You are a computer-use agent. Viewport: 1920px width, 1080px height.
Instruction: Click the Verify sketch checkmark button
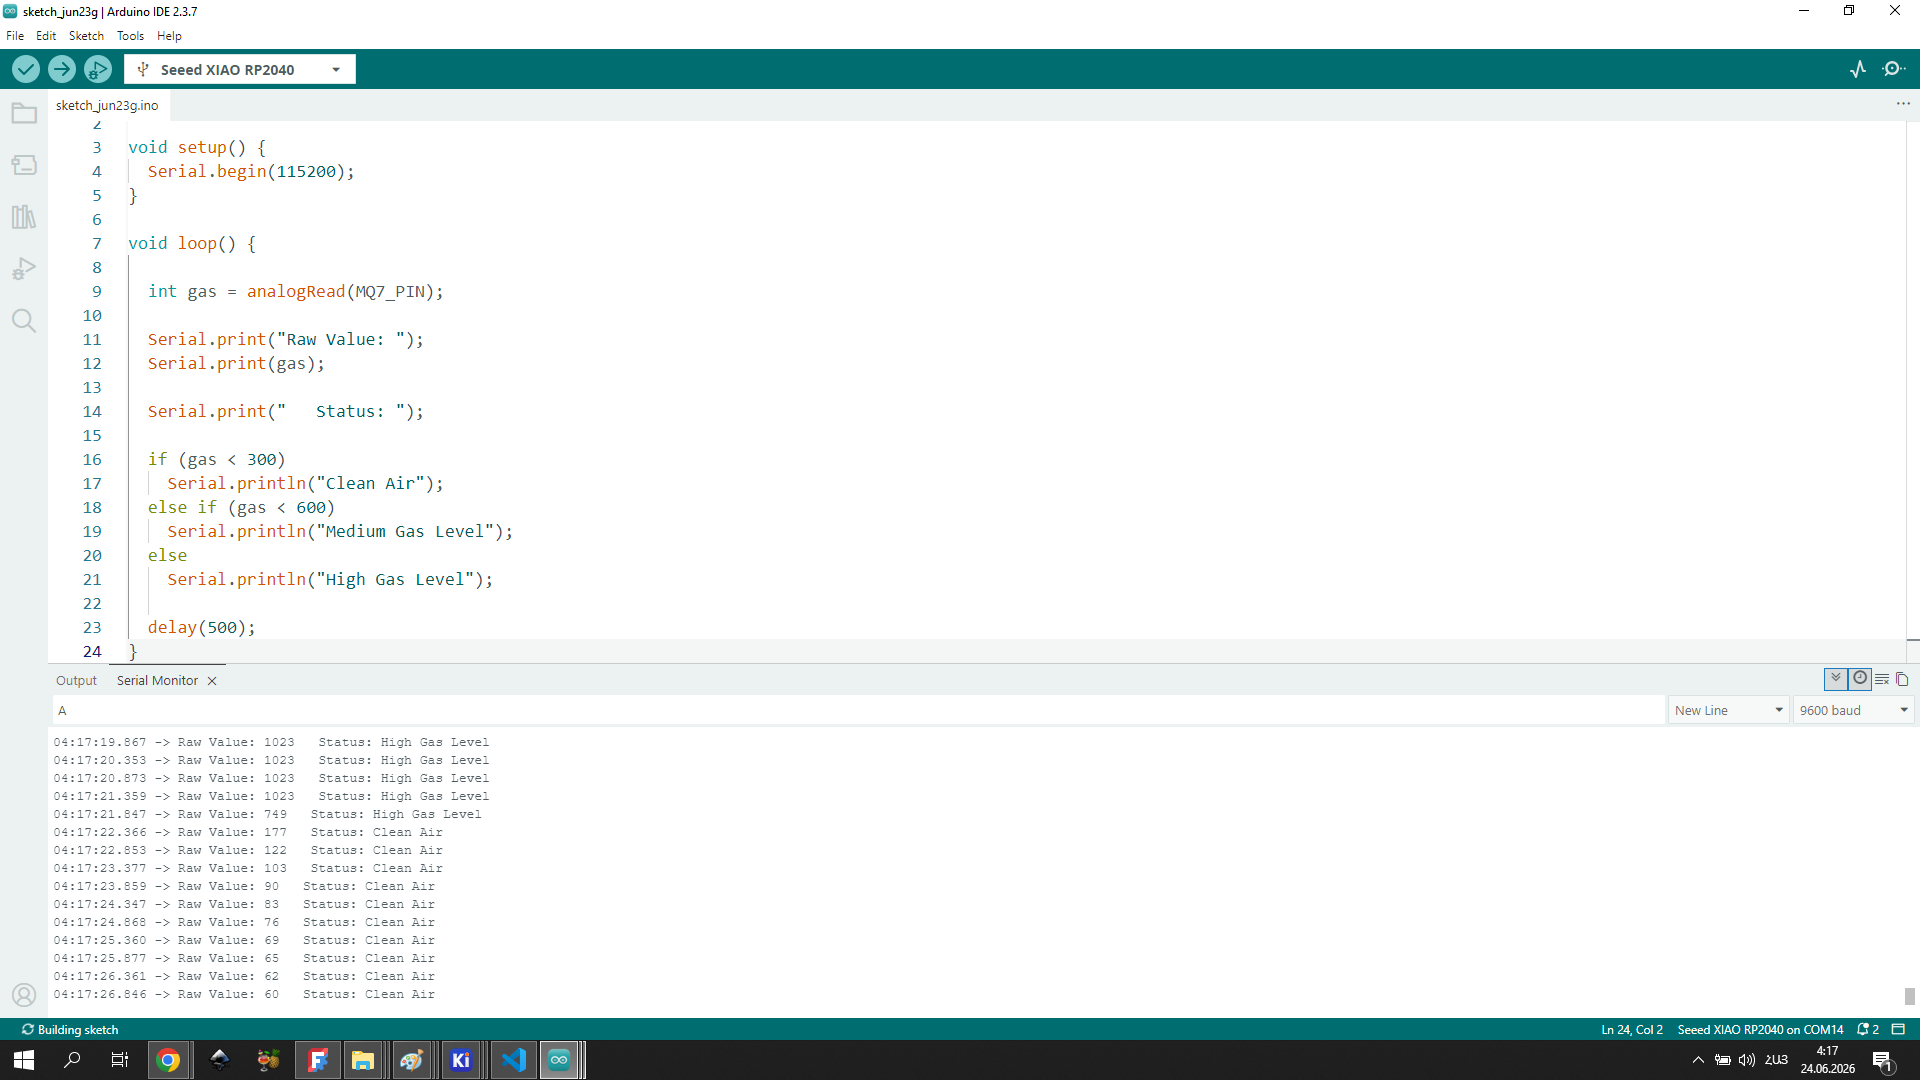pyautogui.click(x=26, y=69)
